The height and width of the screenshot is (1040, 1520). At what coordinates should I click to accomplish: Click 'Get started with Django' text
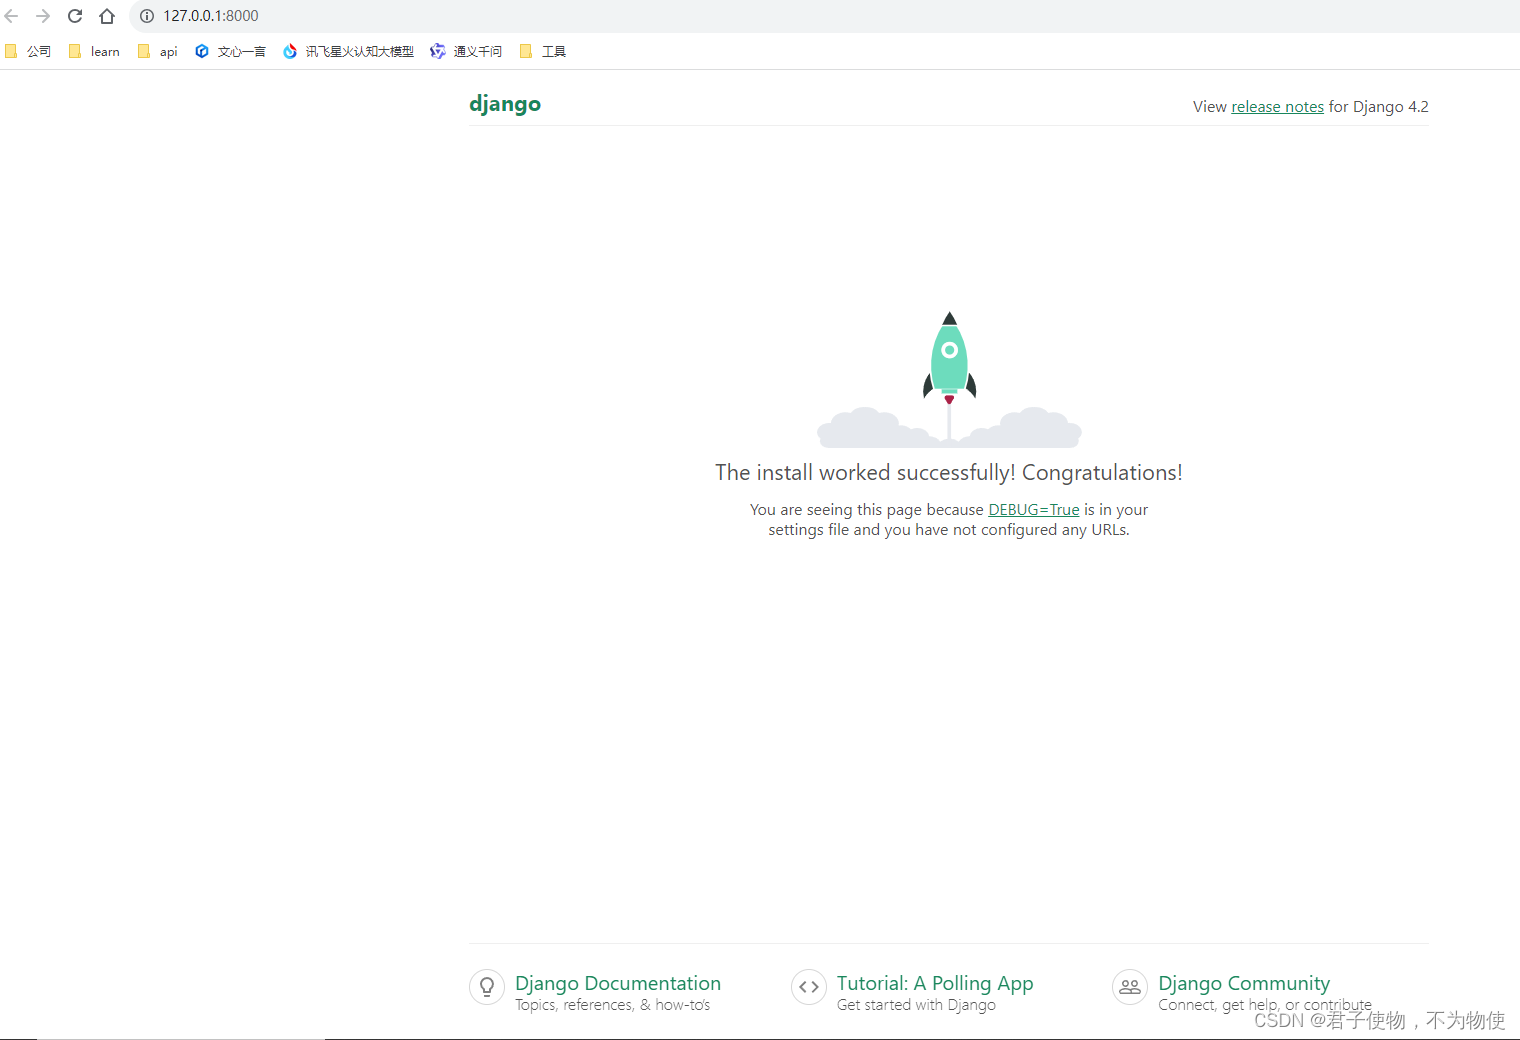(916, 1005)
